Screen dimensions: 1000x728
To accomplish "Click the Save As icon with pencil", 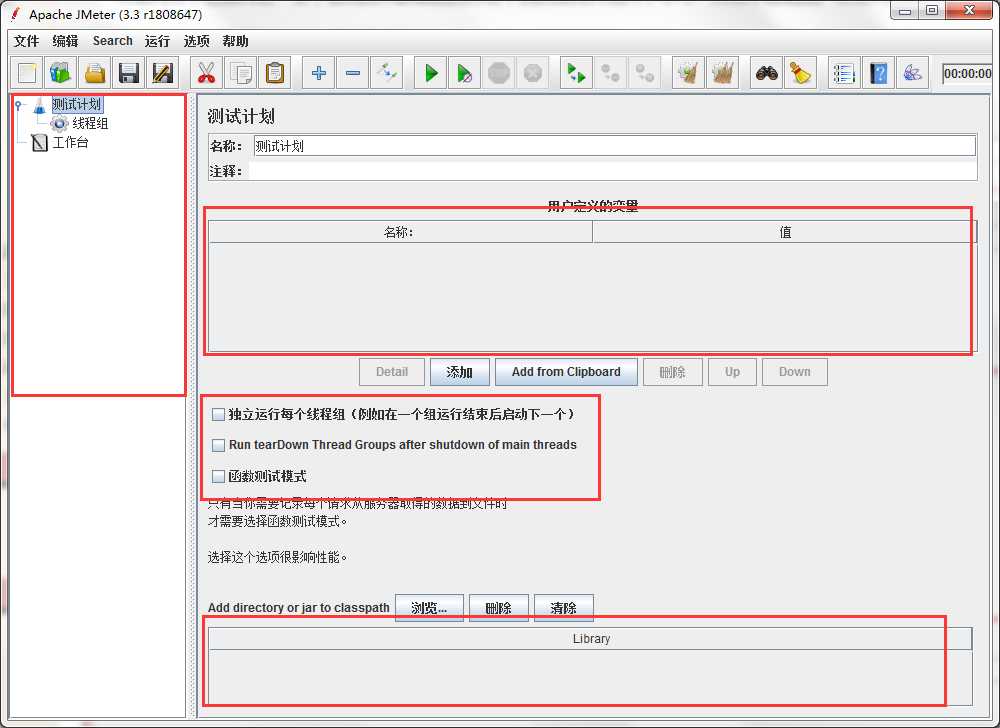I will tap(163, 73).
